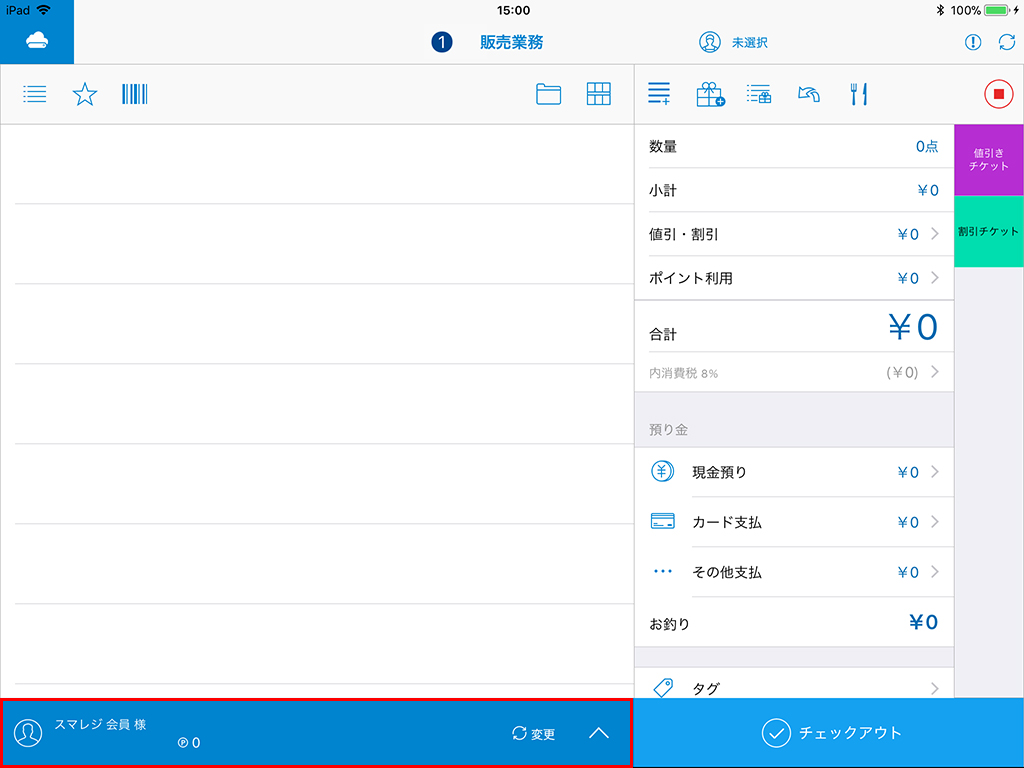Open the fork and knife restaurant icon

click(x=859, y=94)
